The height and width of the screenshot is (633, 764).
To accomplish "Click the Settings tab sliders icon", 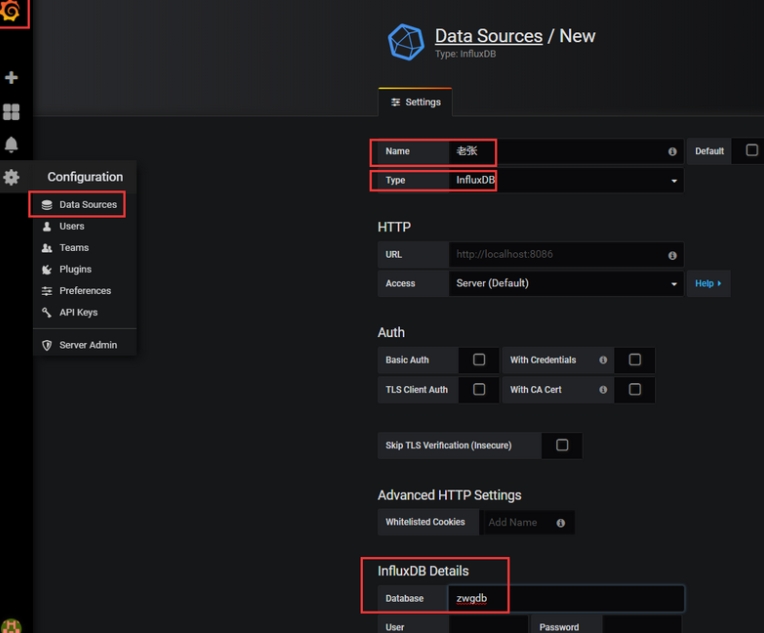I will click(x=396, y=102).
